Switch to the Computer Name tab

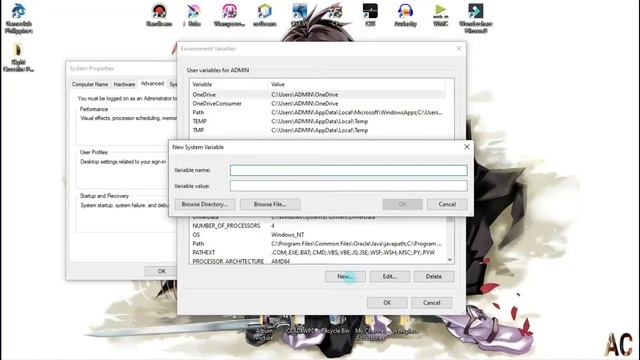click(90, 84)
